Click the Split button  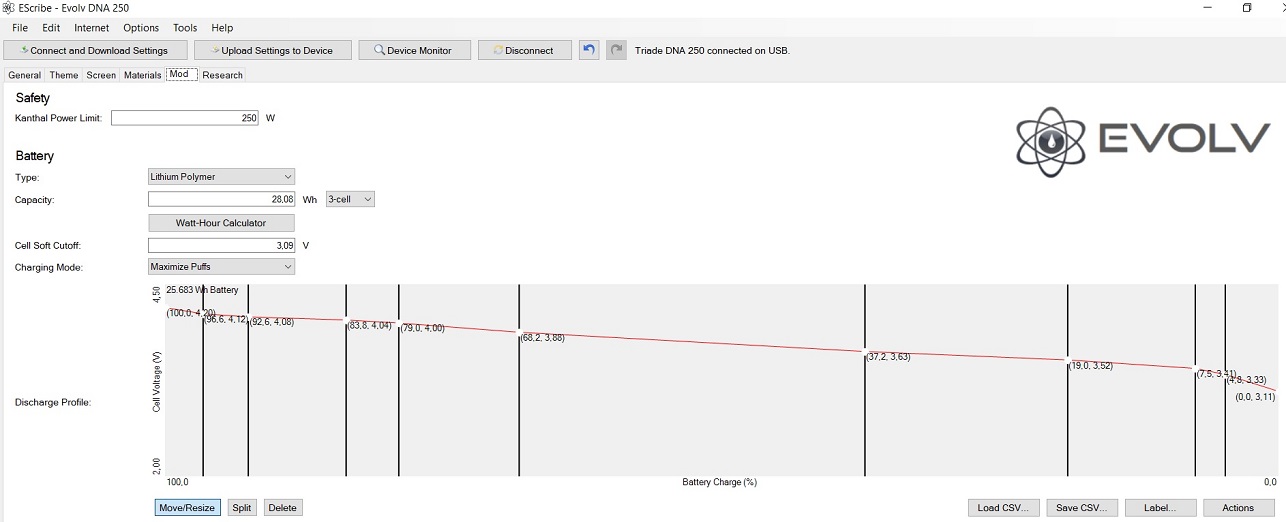point(241,508)
